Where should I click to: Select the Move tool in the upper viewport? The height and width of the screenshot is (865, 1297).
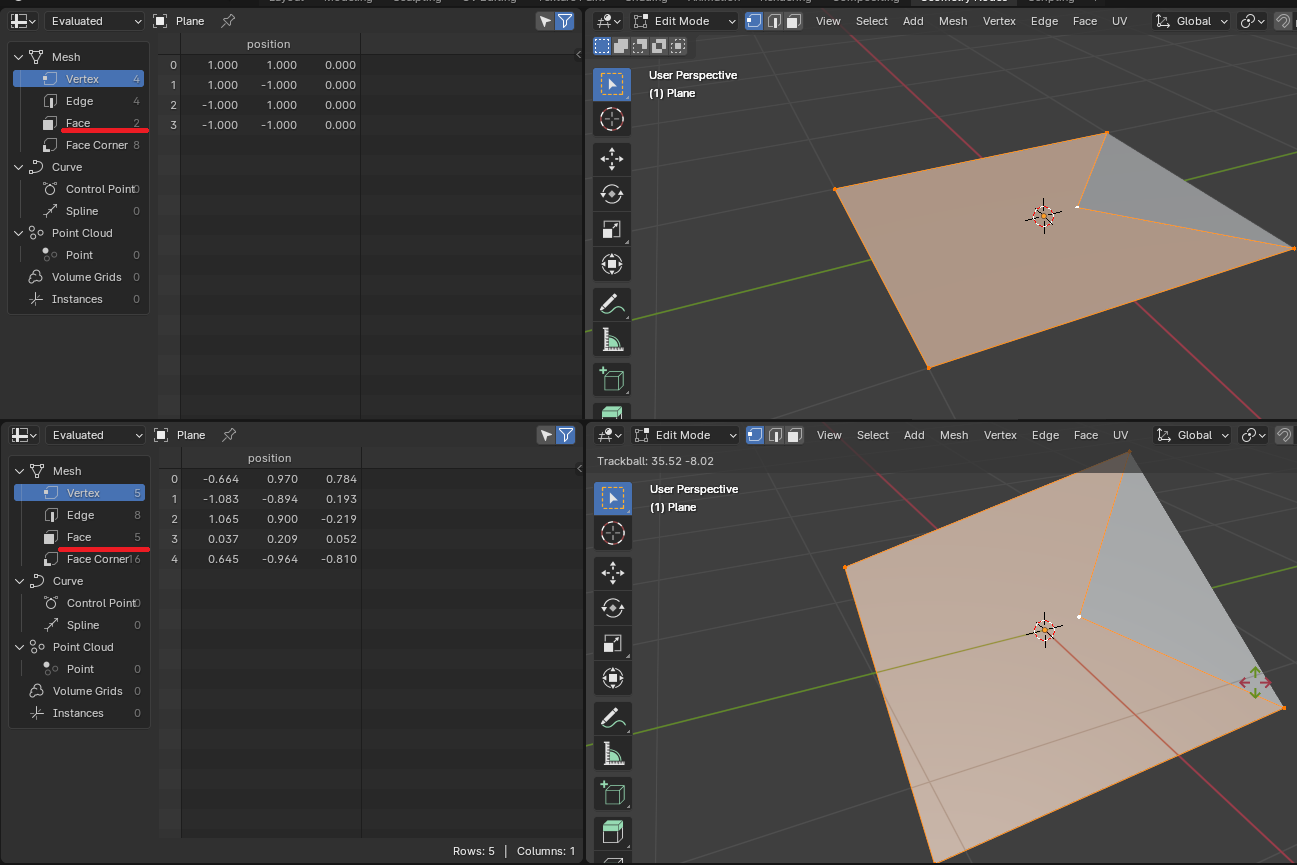[612, 158]
